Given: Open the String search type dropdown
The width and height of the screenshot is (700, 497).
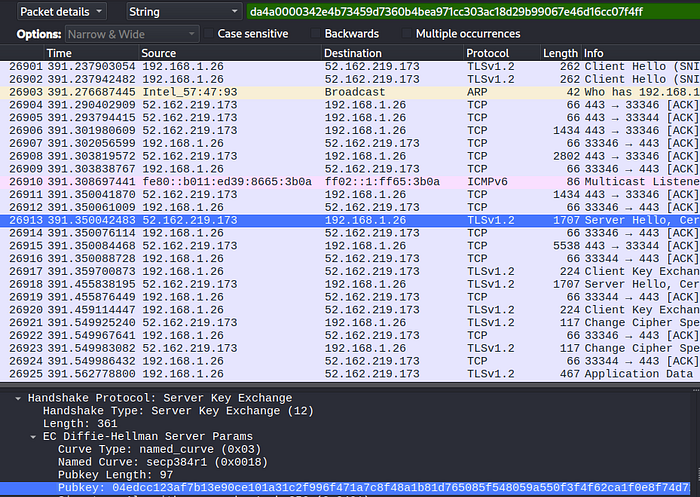Looking at the screenshot, I should 181,12.
